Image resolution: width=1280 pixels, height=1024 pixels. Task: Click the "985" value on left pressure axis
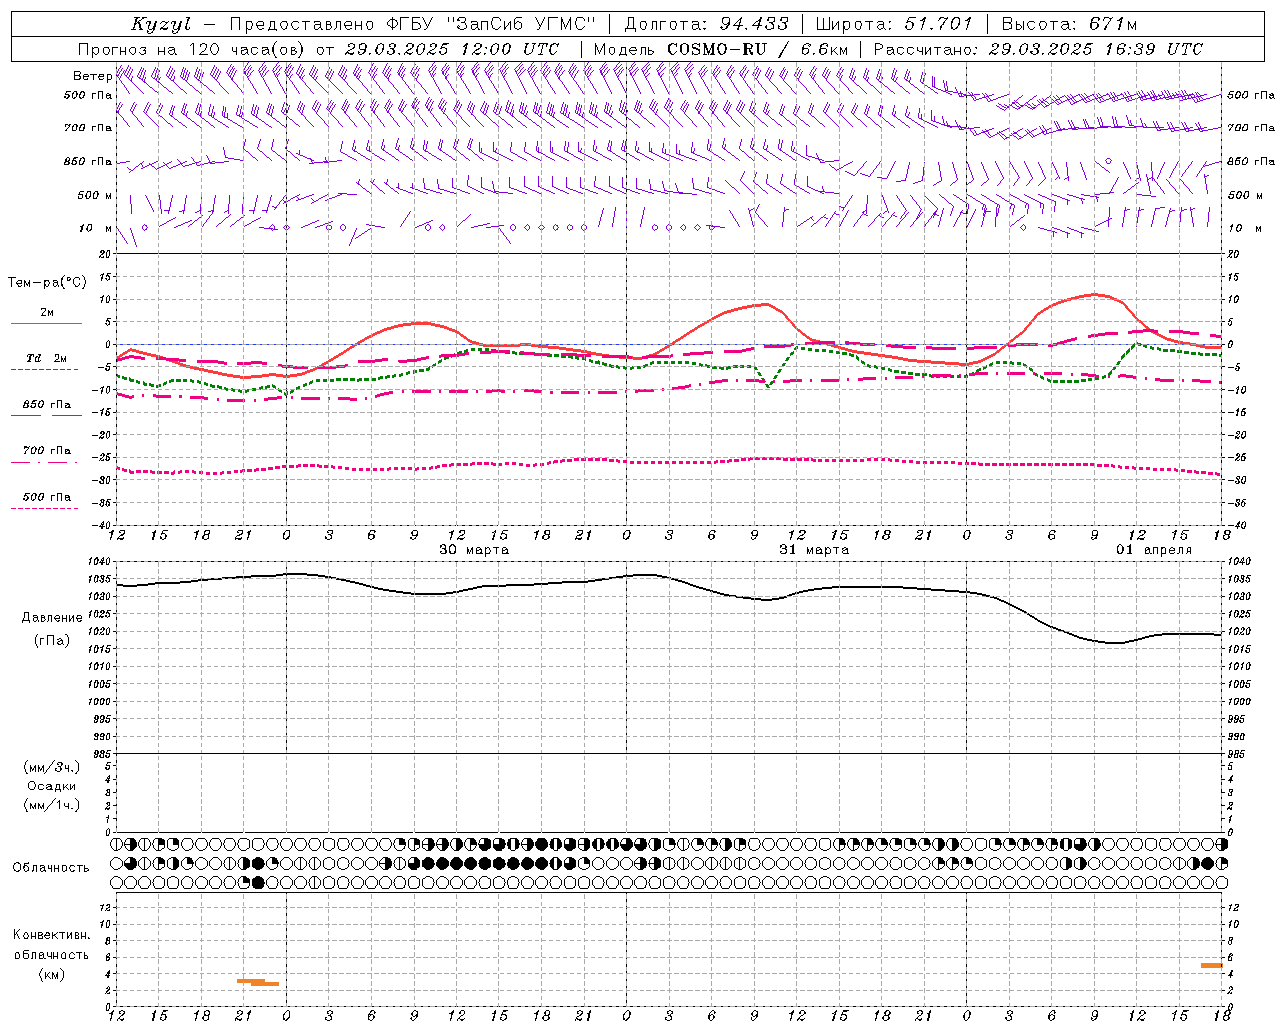pos(101,754)
